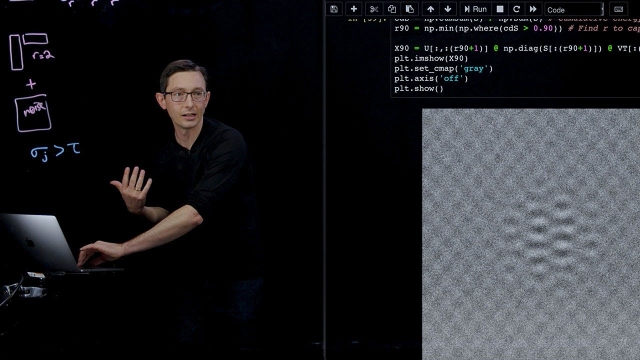640x360 pixels.
Task: Click the 'gray' string in plt.set_cmap
Action: pos(473,69)
